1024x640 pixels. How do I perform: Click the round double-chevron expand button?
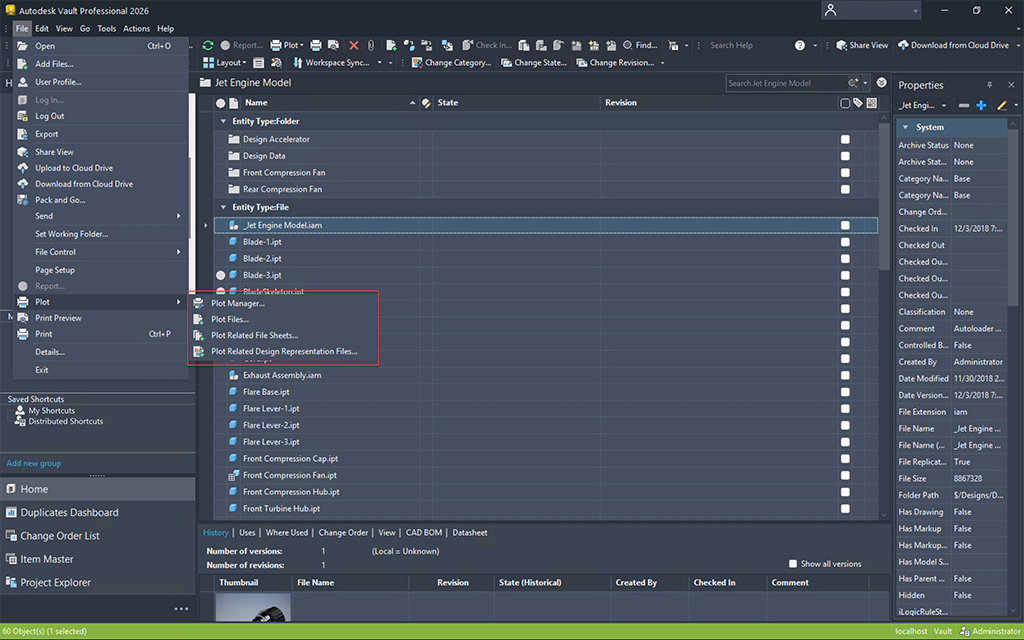[x=882, y=82]
